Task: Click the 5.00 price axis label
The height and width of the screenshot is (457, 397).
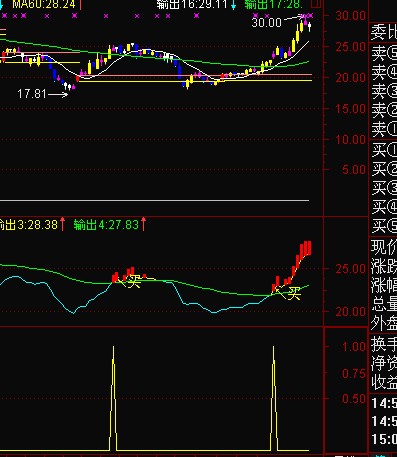Action: pos(354,170)
